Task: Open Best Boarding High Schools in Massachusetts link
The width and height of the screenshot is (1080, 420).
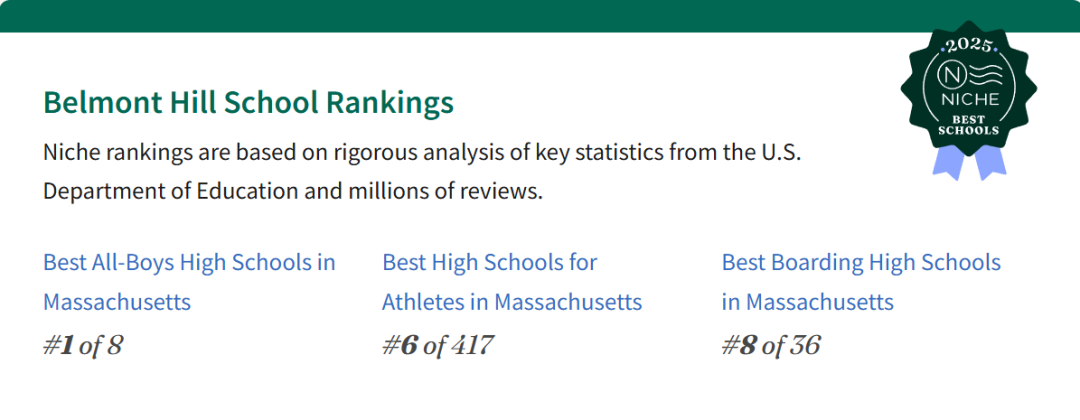Action: pos(862,282)
